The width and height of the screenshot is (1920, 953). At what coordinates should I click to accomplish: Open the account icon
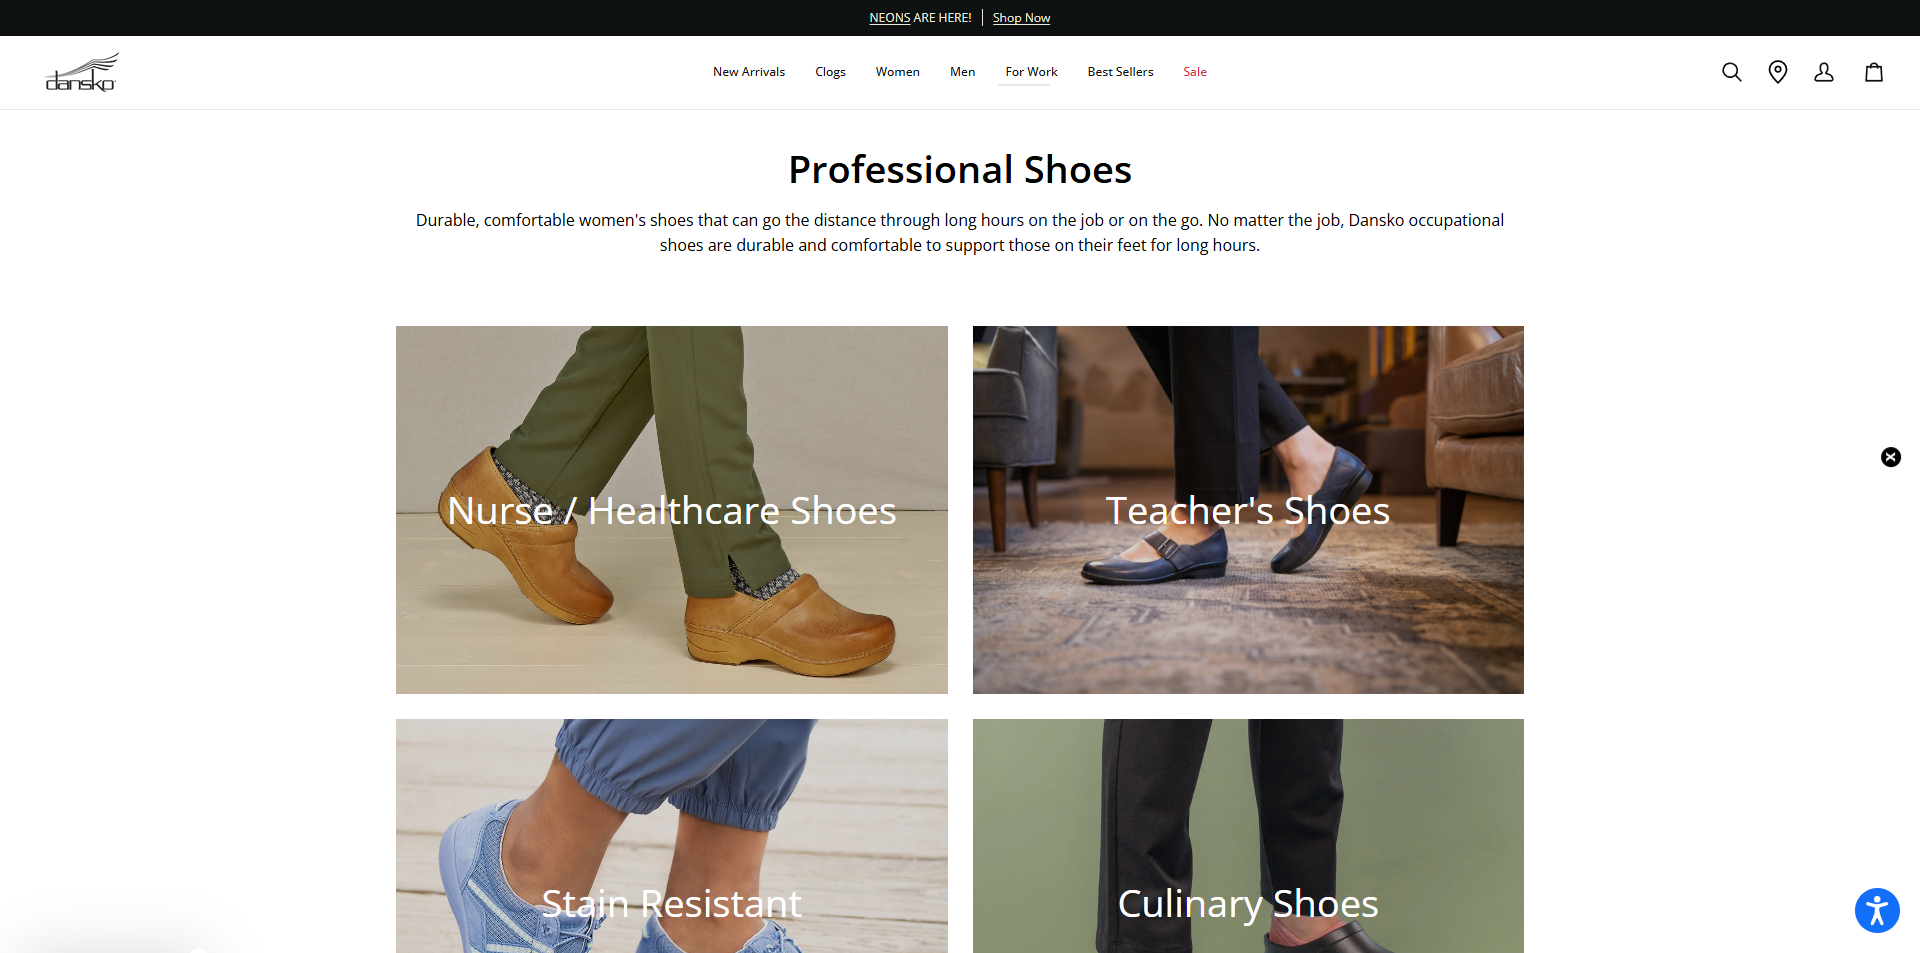pyautogui.click(x=1825, y=72)
